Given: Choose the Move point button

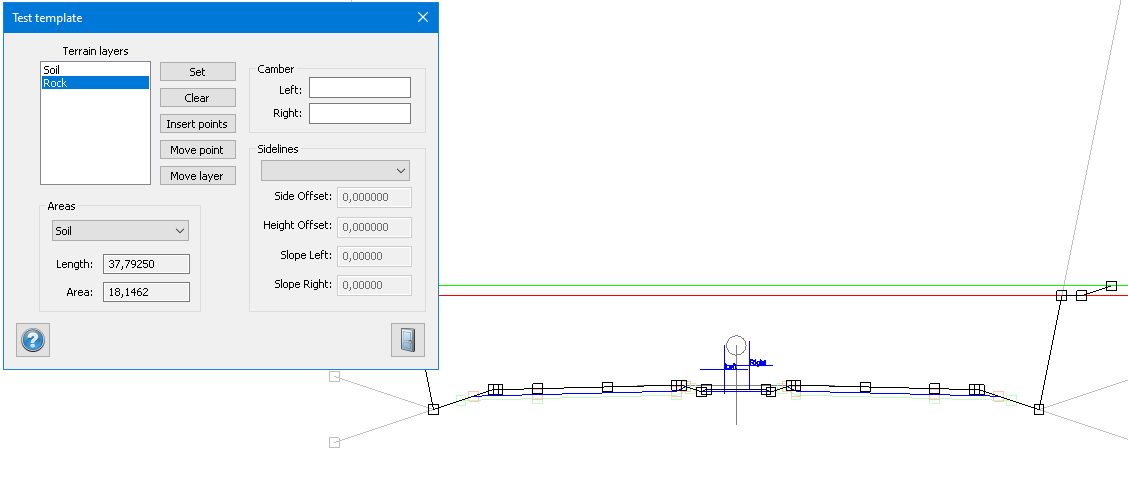Looking at the screenshot, I should 197,150.
